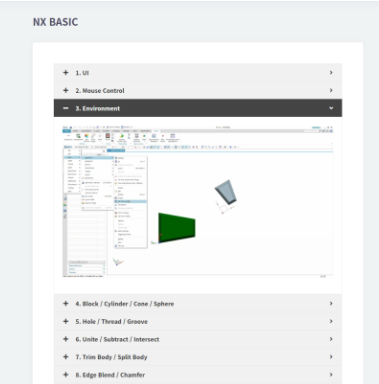Open "7. Trim Body / Split Body" title
Viewport: 379px width, 384px height.
tap(111, 357)
